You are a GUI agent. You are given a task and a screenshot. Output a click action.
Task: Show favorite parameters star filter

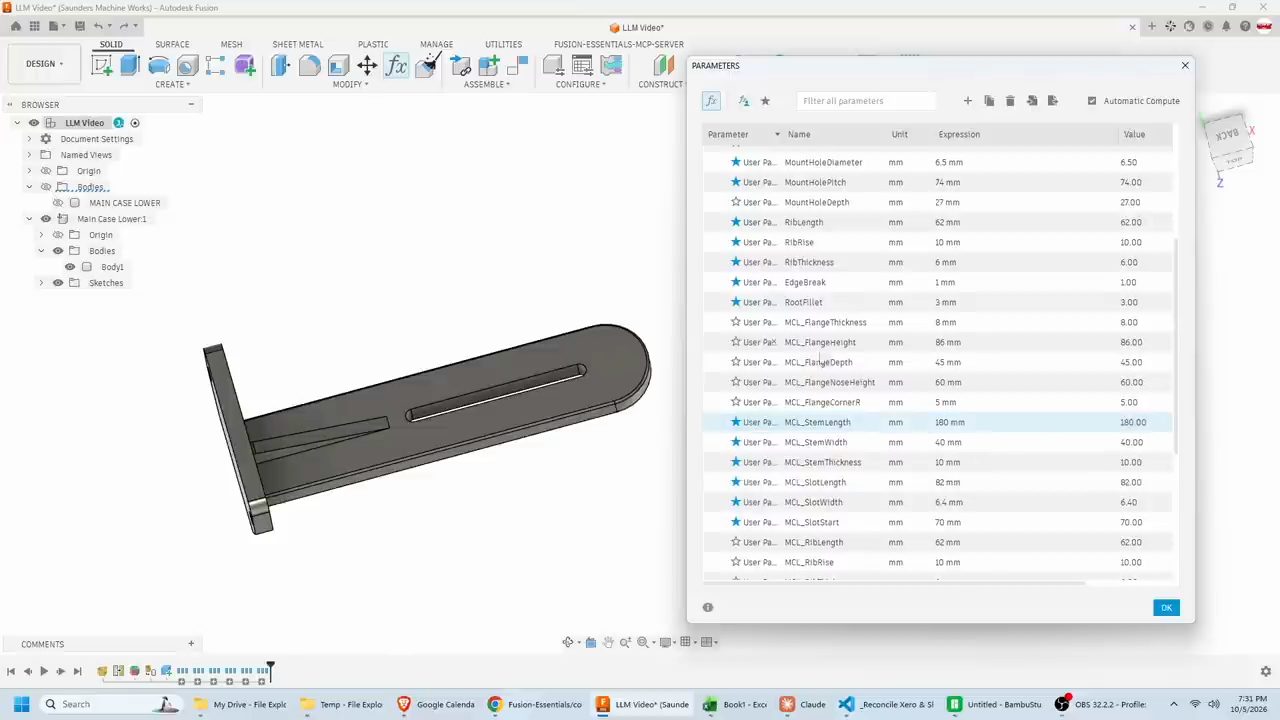[765, 101]
